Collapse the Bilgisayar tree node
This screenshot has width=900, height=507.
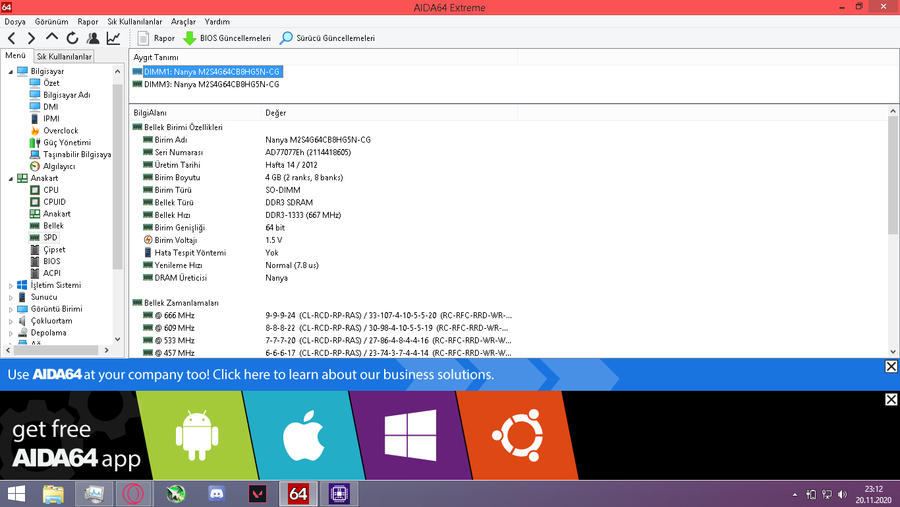click(x=10, y=72)
